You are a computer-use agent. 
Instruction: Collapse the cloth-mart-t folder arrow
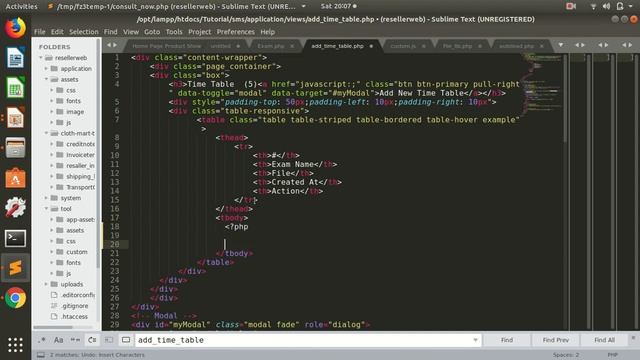click(x=46, y=133)
